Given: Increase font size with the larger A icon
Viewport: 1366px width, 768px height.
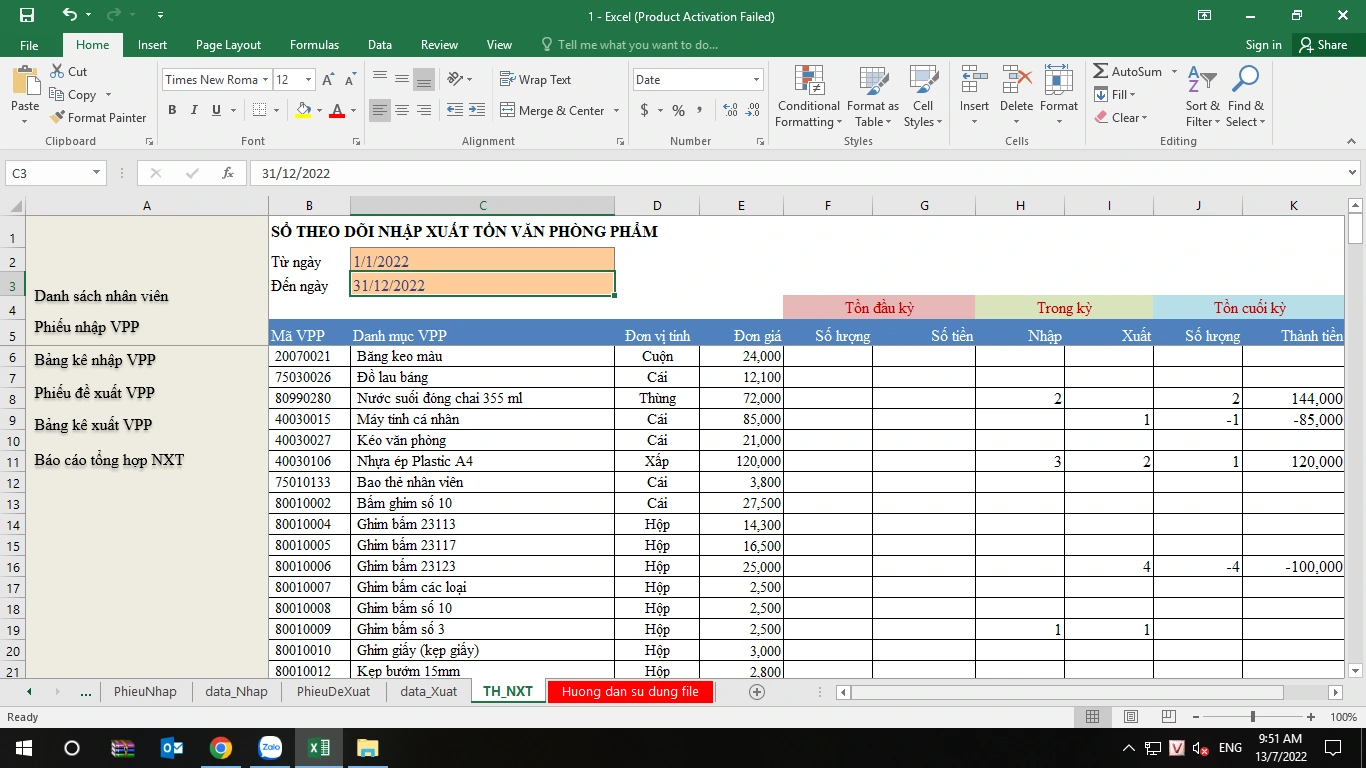Looking at the screenshot, I should tap(328, 80).
